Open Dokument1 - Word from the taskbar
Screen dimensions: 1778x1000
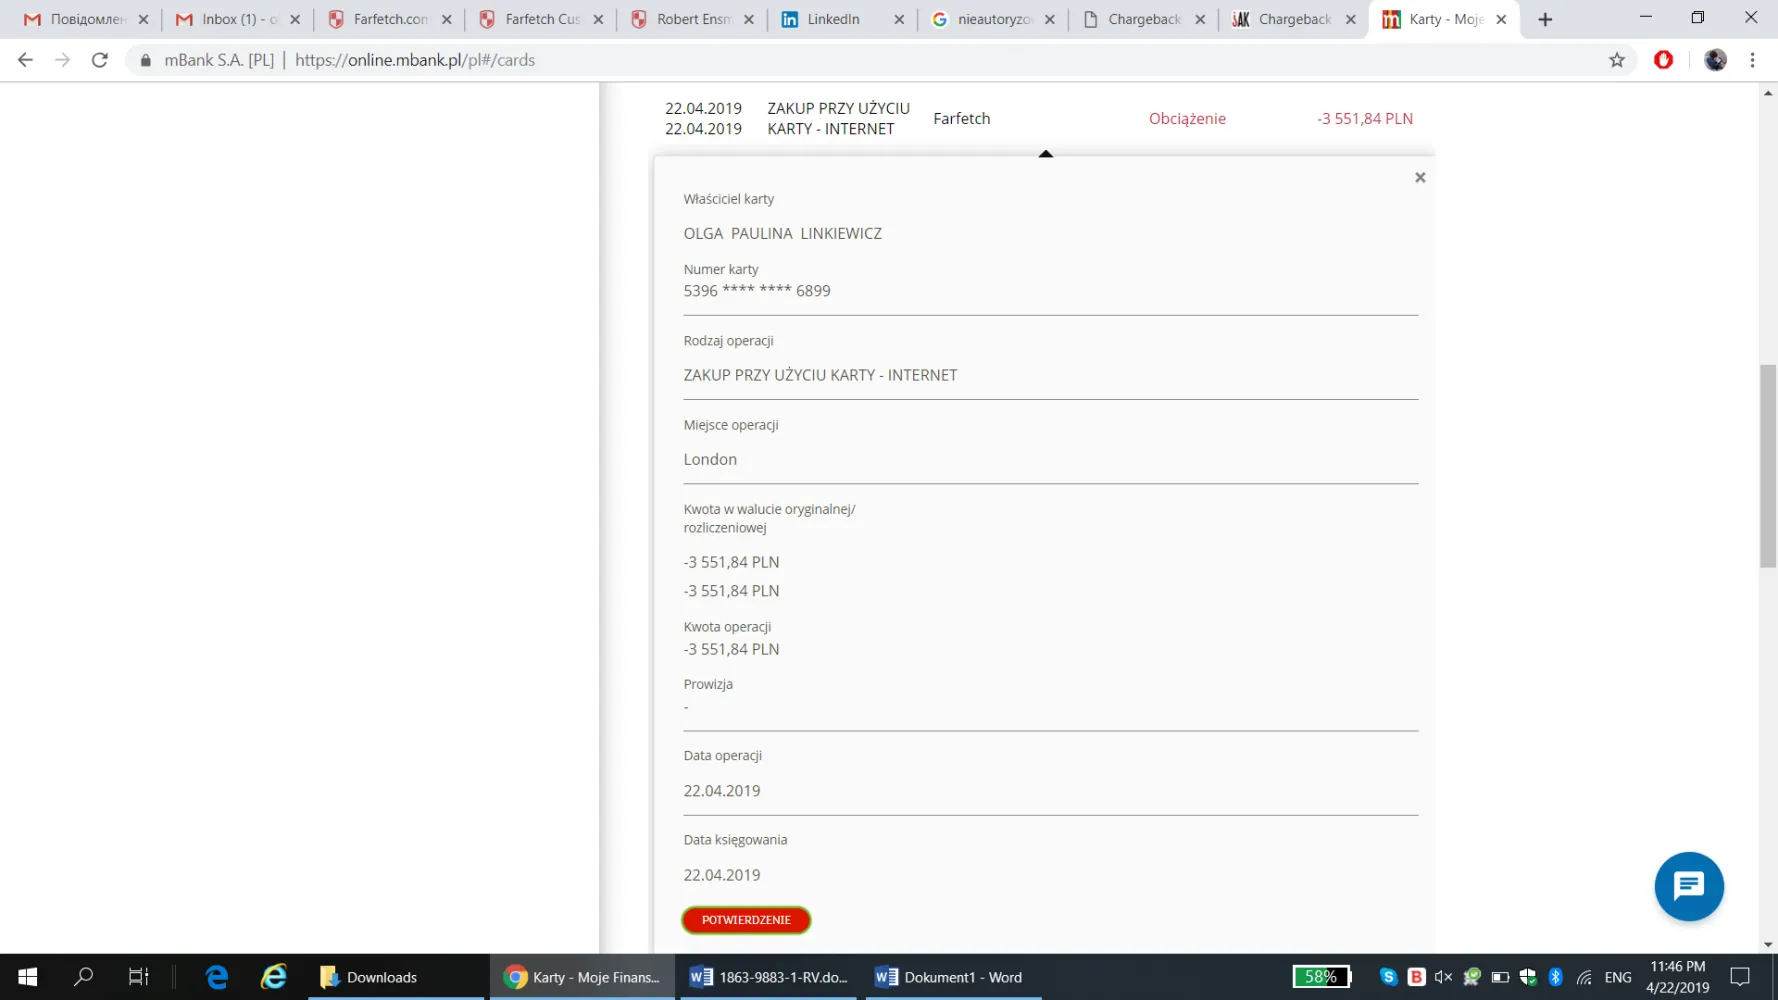click(x=951, y=977)
